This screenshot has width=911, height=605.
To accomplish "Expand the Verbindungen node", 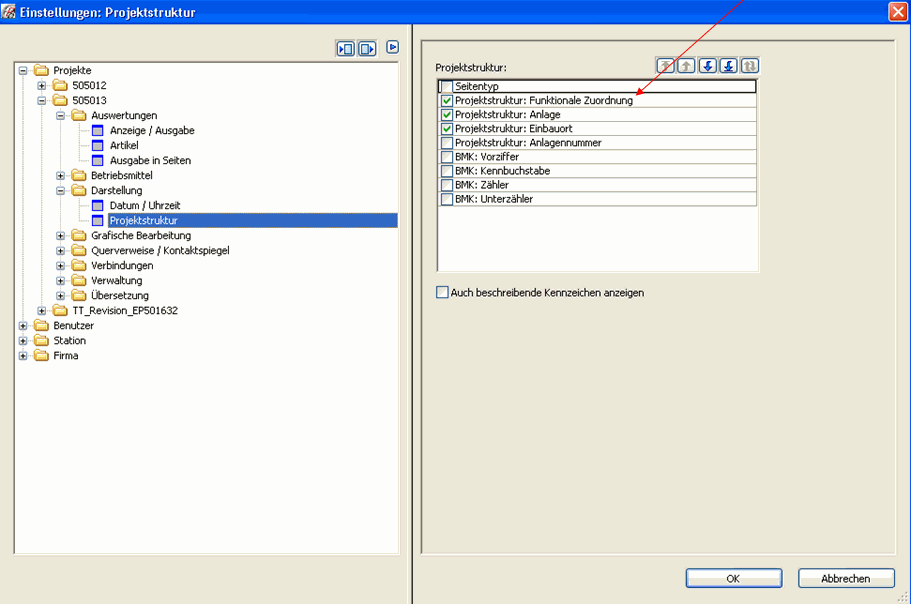I will coord(60,266).
